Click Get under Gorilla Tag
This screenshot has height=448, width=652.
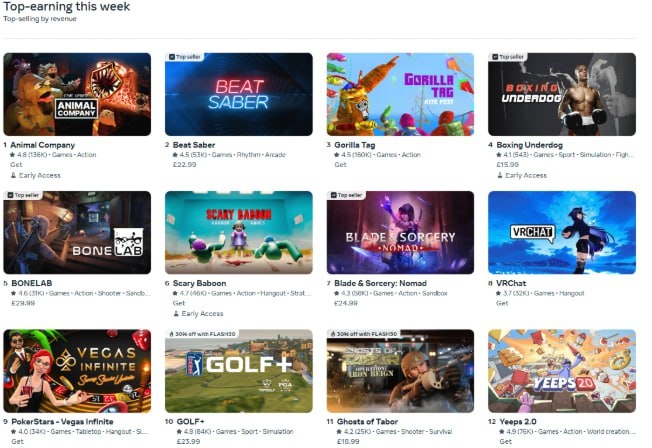click(340, 165)
